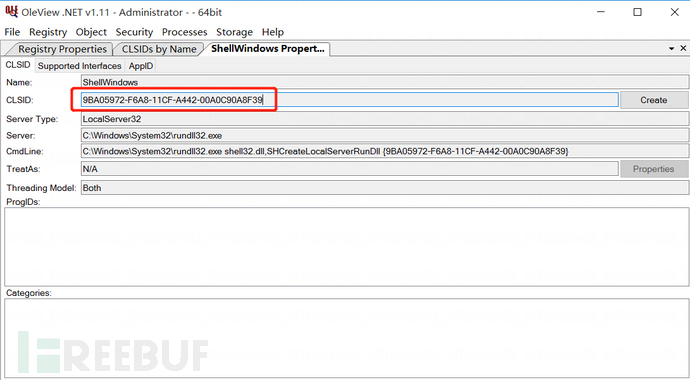Click the "Threading Model:" label
The width and height of the screenshot is (690, 380).
coord(41,188)
